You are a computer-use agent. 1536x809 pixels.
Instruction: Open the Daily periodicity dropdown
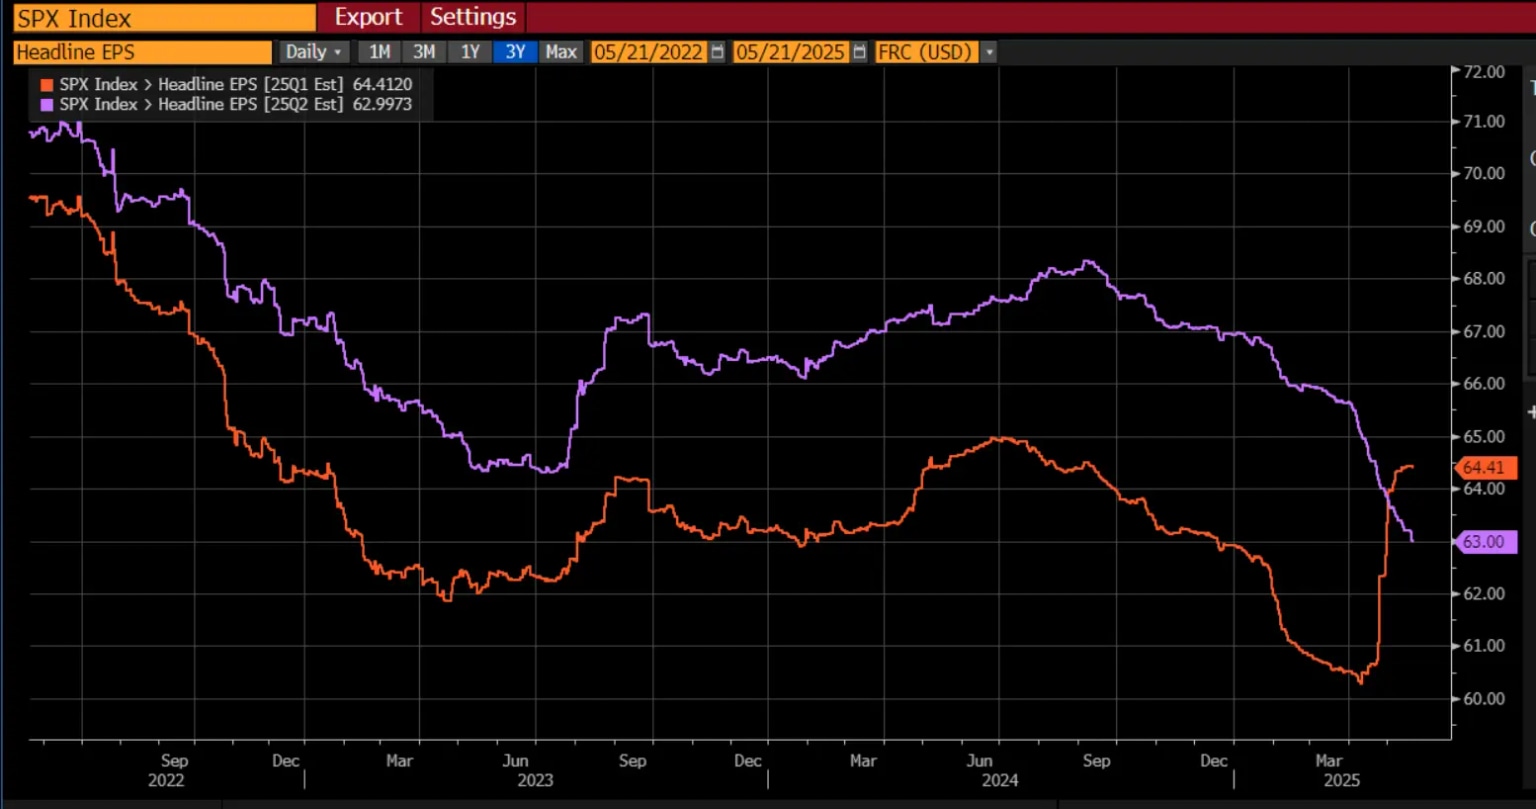(x=313, y=52)
